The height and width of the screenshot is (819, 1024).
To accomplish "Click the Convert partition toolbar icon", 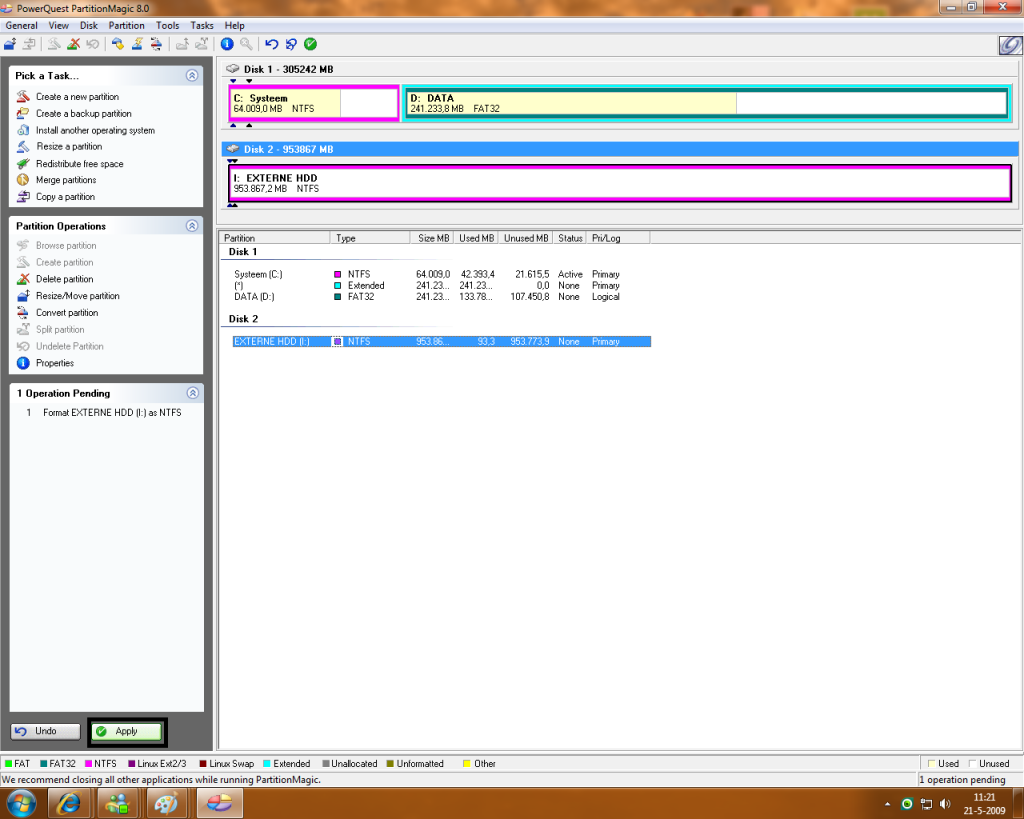I will coord(156,44).
